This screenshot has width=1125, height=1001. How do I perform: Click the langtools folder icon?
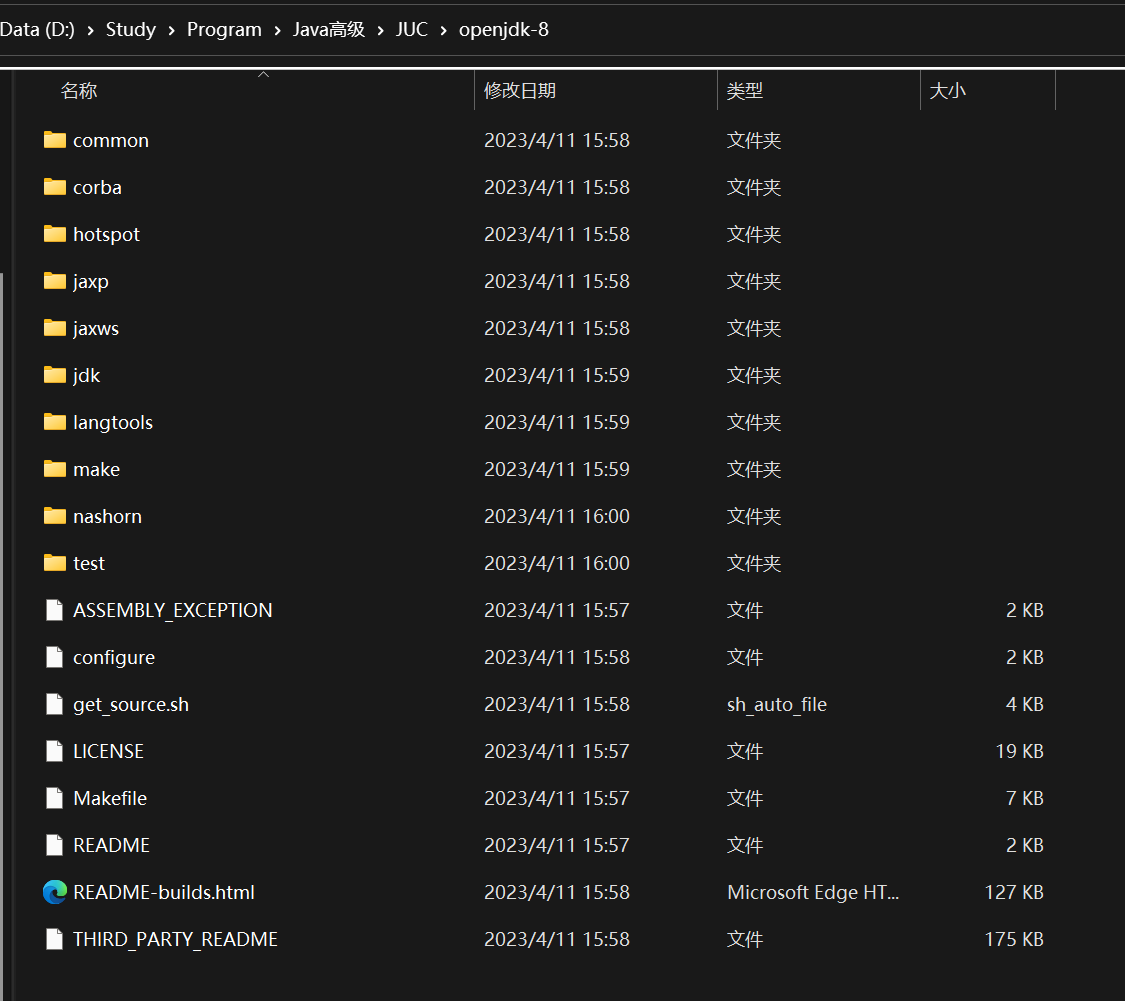(55, 422)
